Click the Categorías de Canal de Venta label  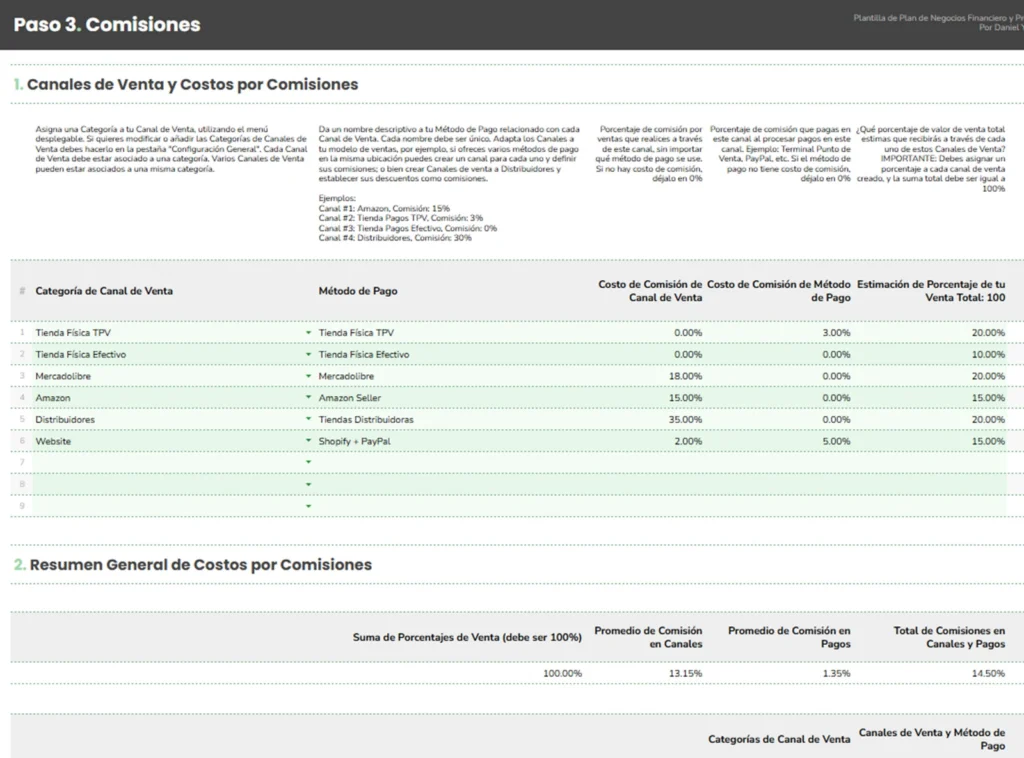click(x=779, y=739)
